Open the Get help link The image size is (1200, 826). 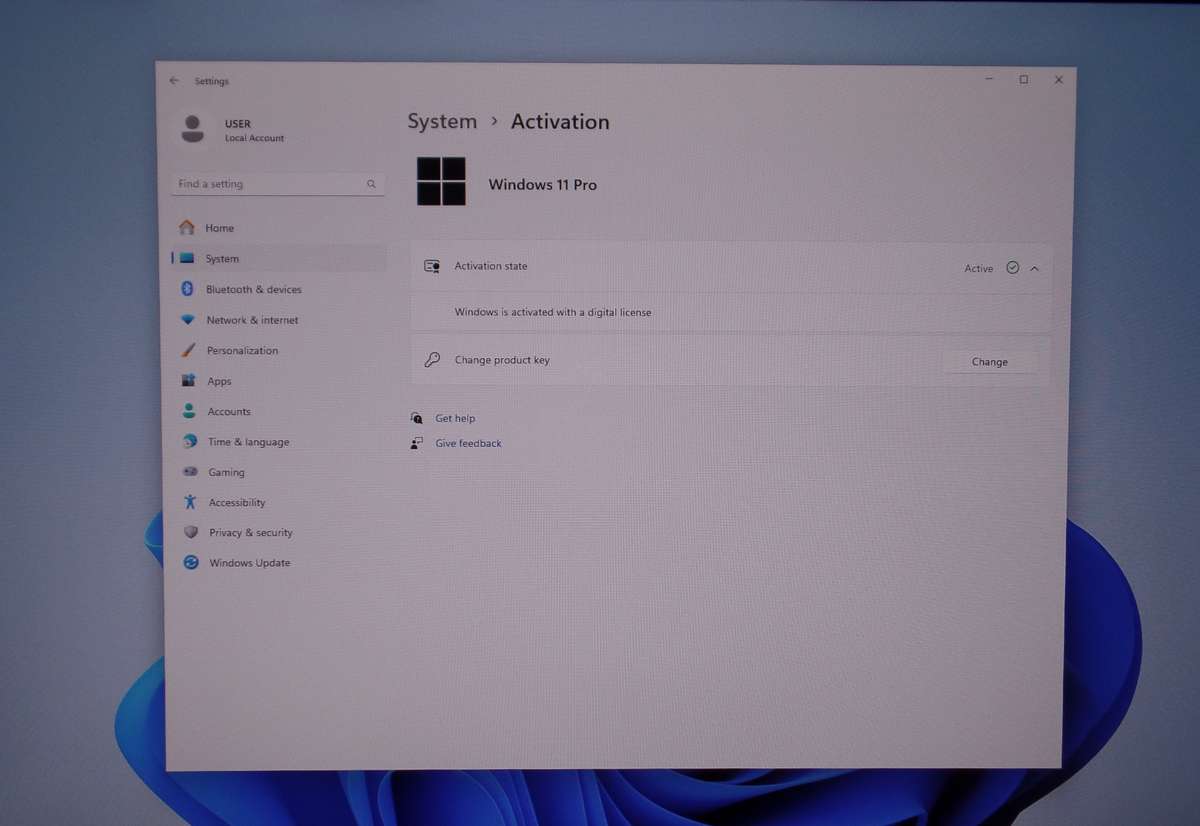(x=455, y=419)
